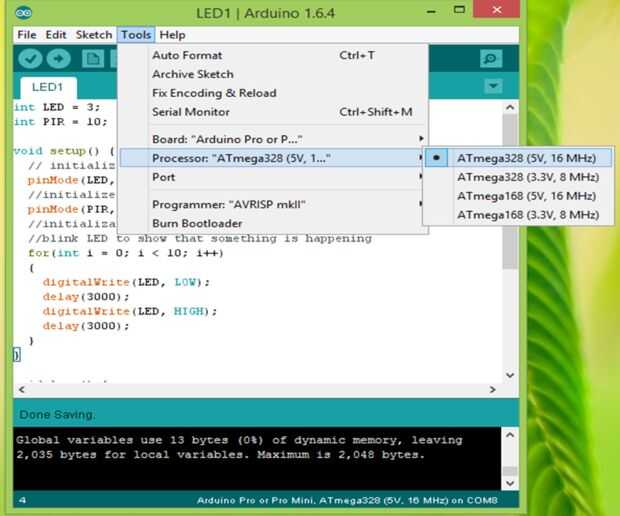Image resolution: width=620 pixels, height=516 pixels.
Task: Select ATmega328 (3.3V, 8 MHz) processor
Action: click(519, 177)
